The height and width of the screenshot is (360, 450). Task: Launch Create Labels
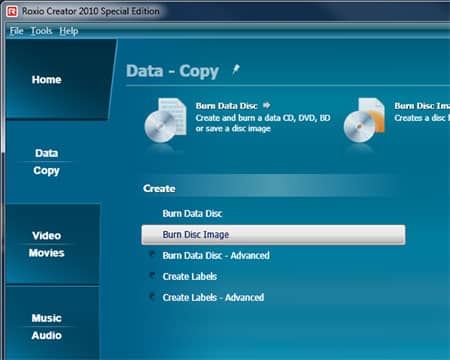click(x=190, y=276)
